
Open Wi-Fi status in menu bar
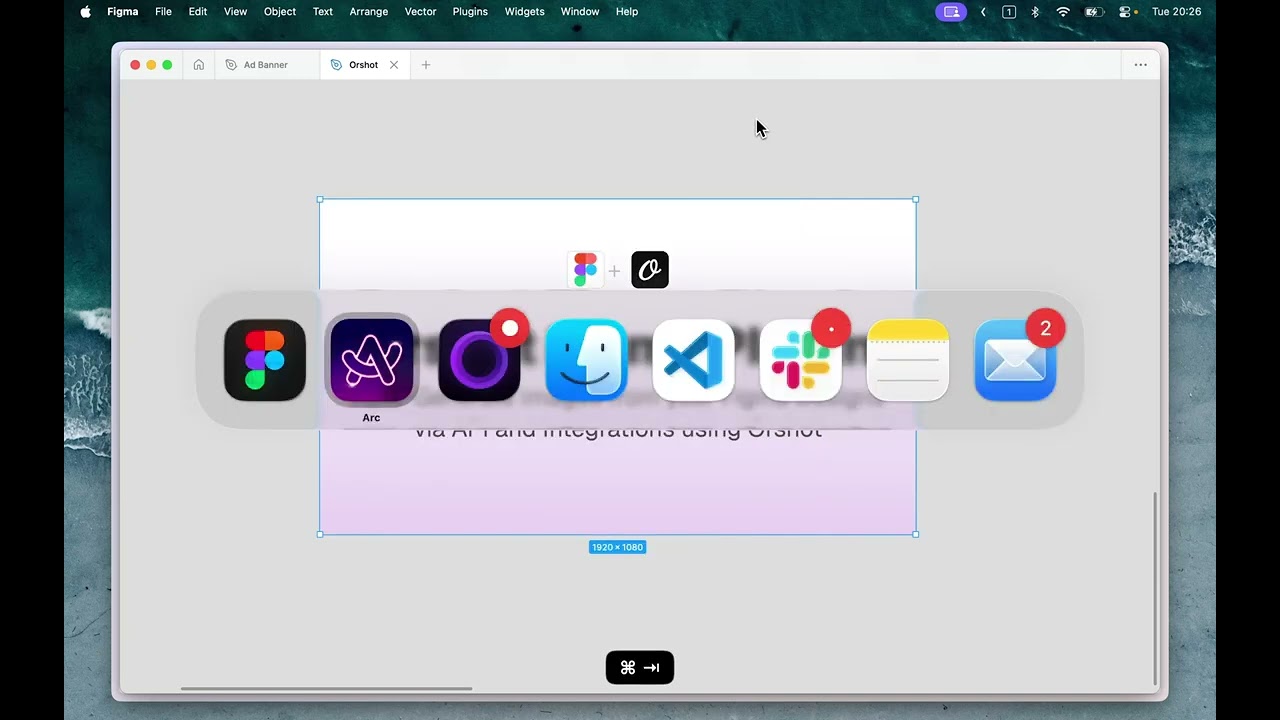pyautogui.click(x=1063, y=12)
